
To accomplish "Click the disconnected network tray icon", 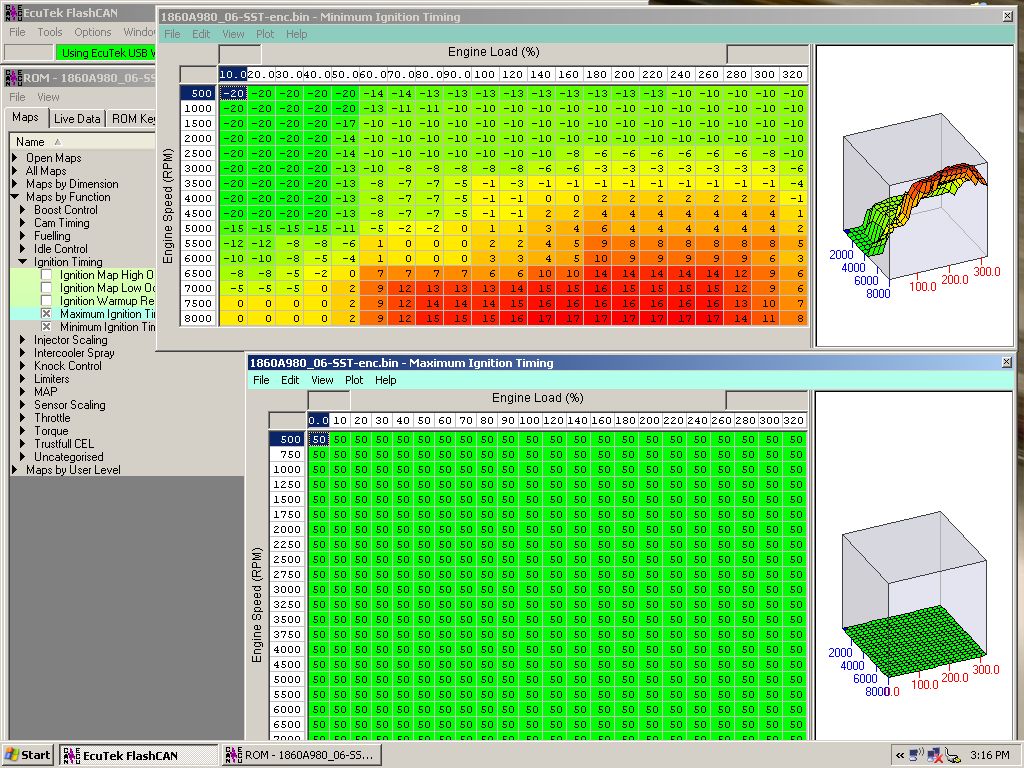I will click(935, 755).
